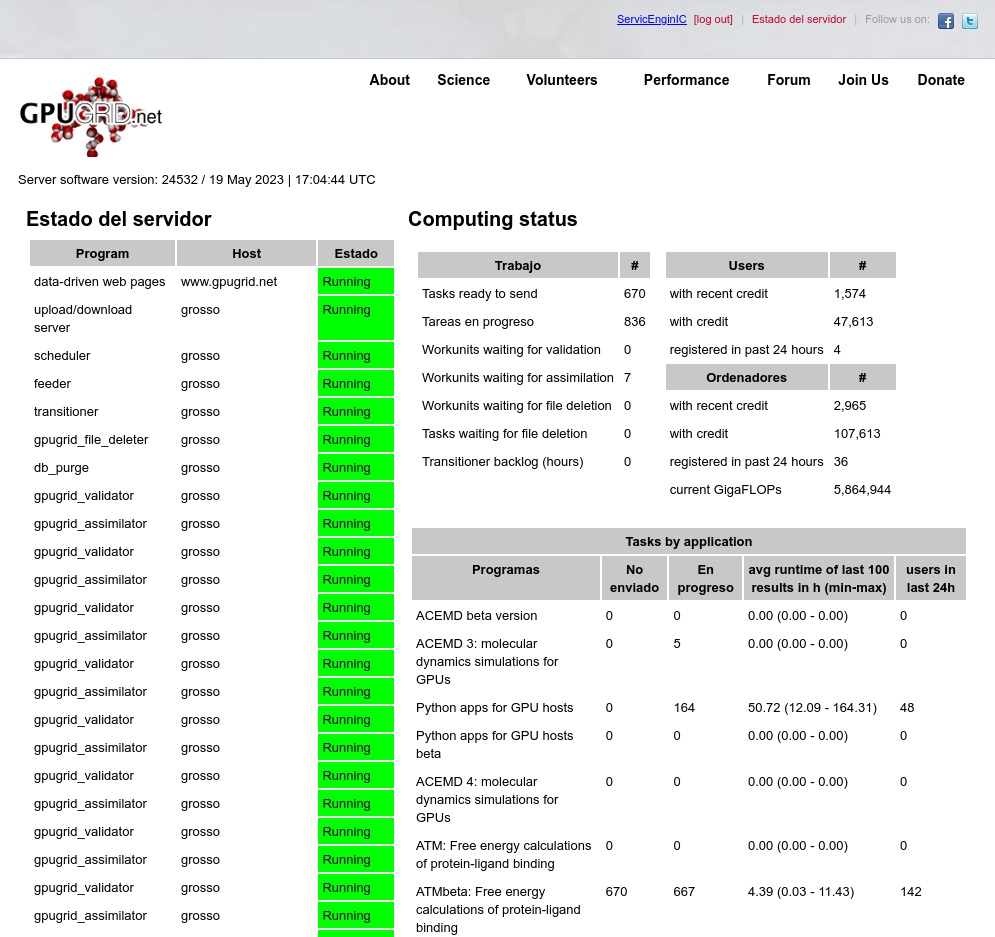Go to the Forum page
The width and height of the screenshot is (995, 937).
788,80
